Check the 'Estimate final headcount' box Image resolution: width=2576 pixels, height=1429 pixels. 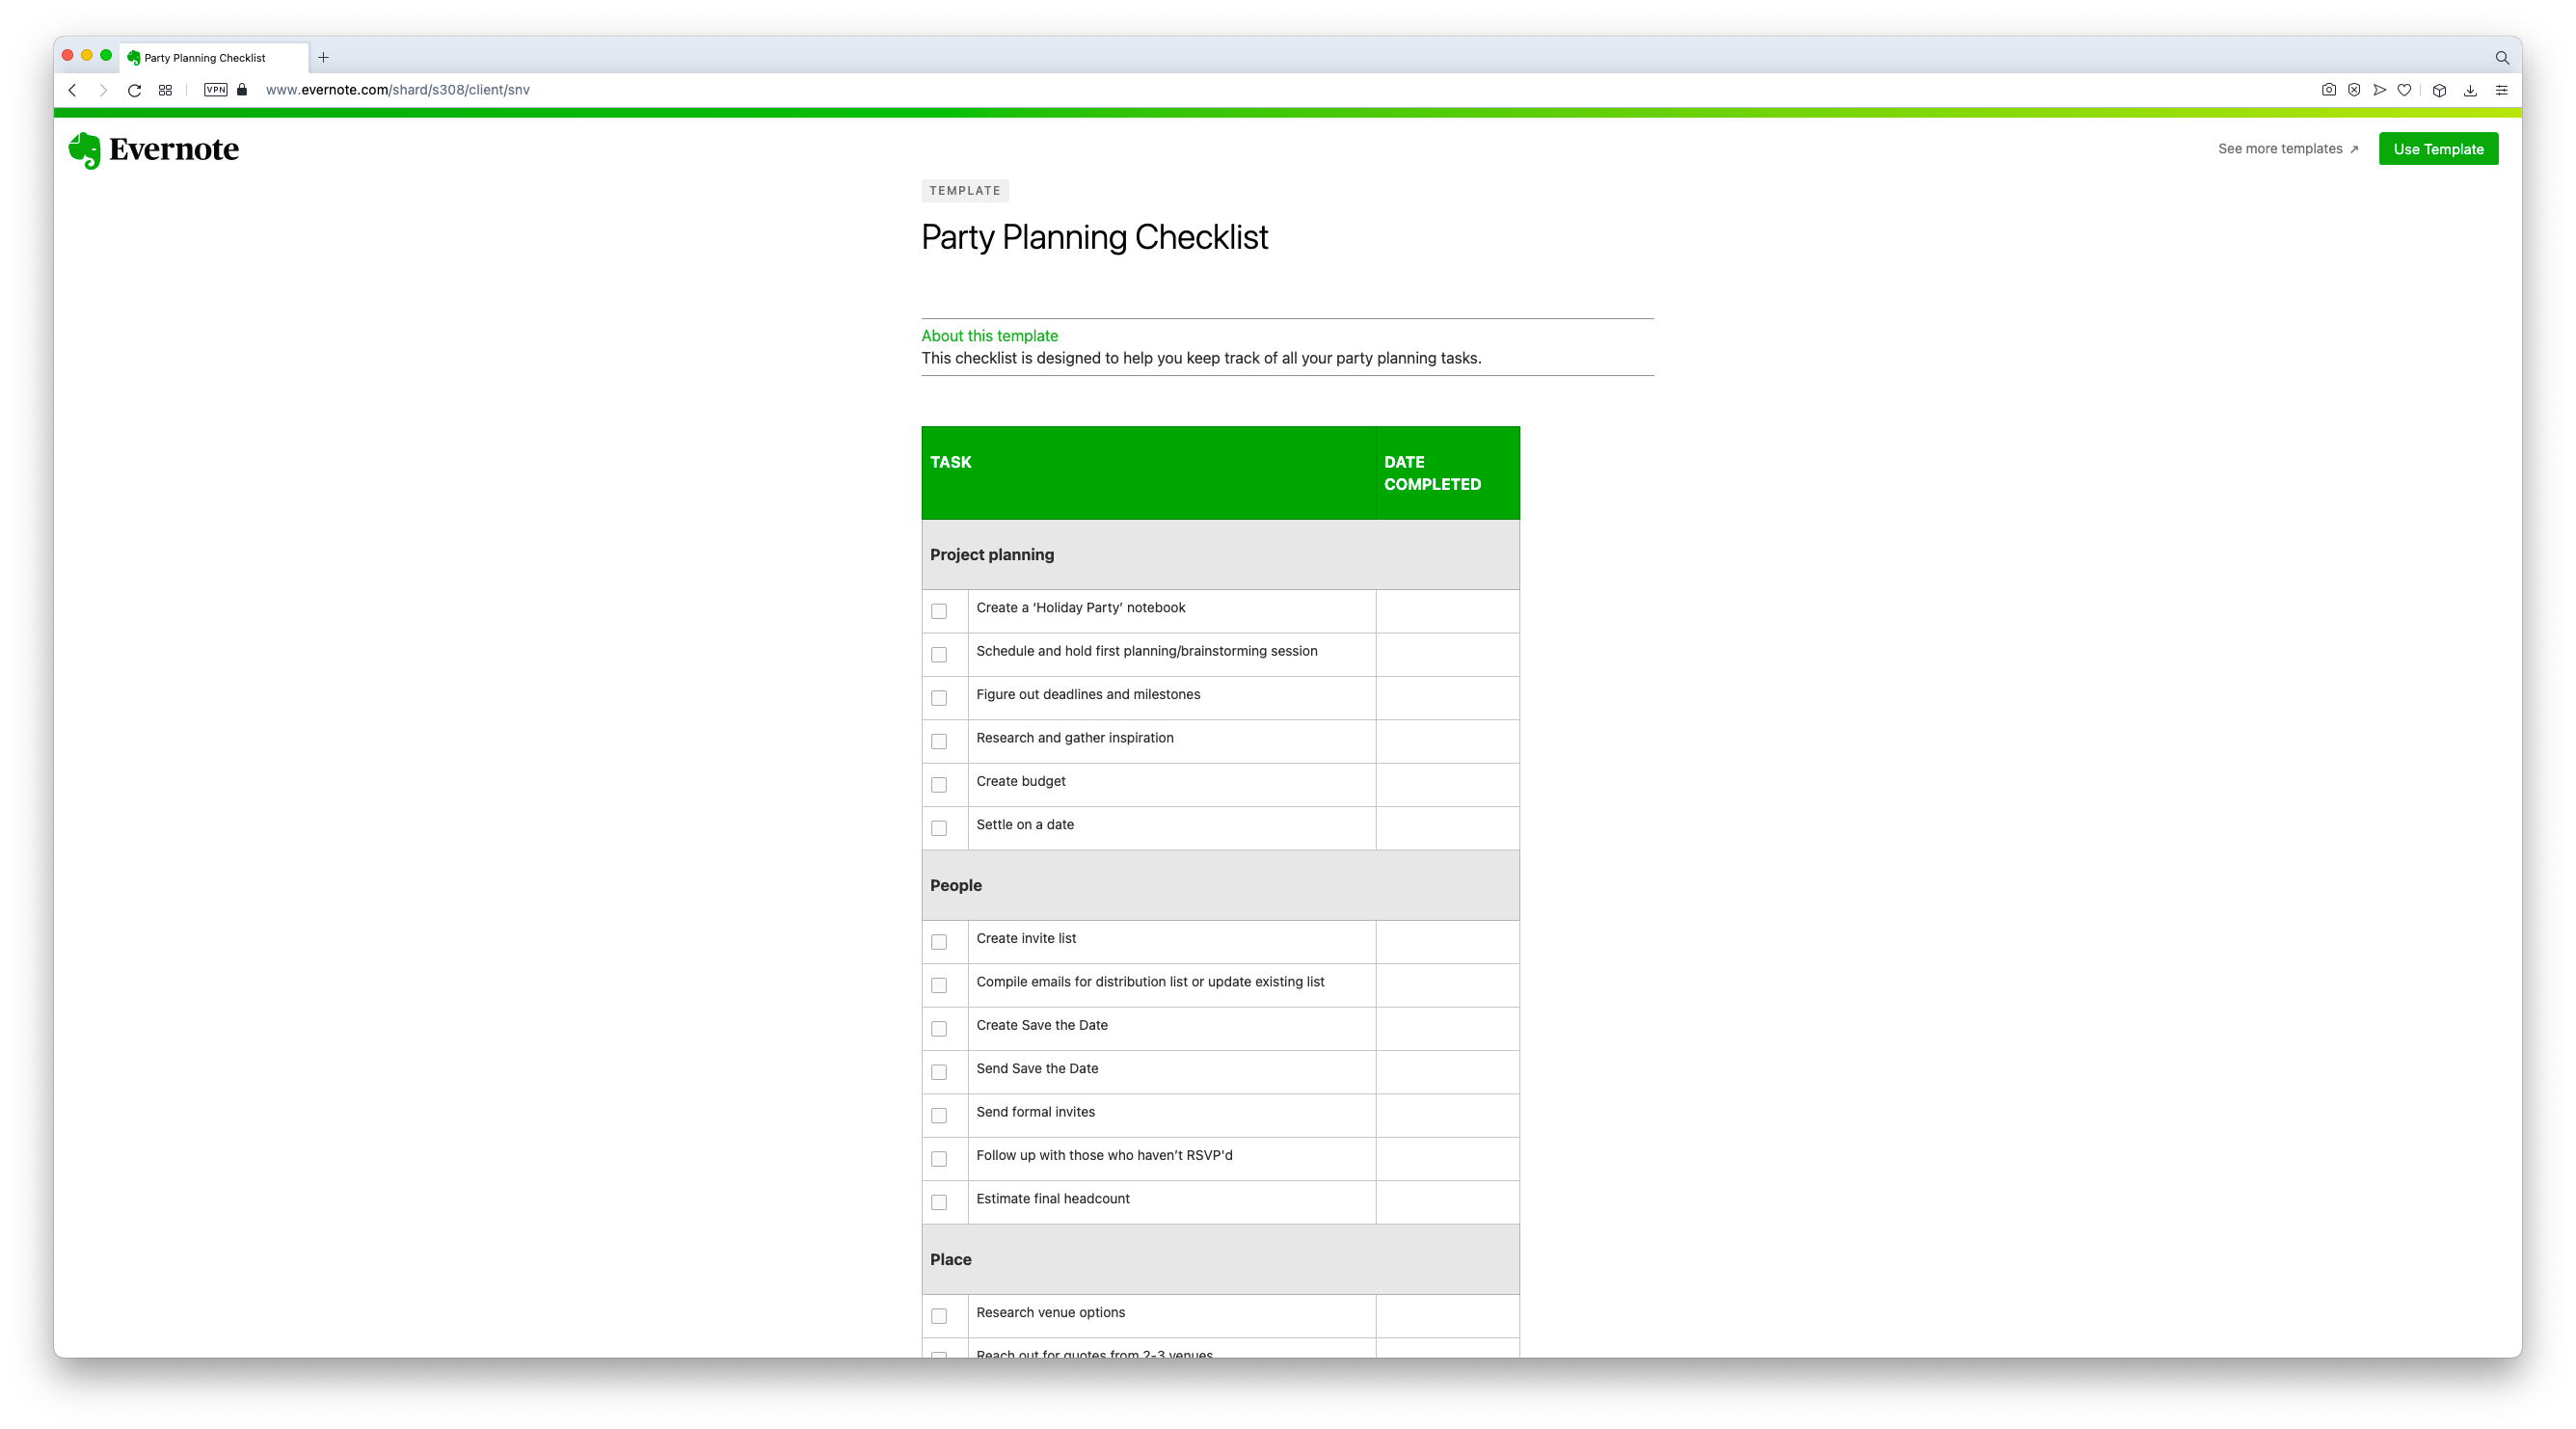[x=939, y=1202]
